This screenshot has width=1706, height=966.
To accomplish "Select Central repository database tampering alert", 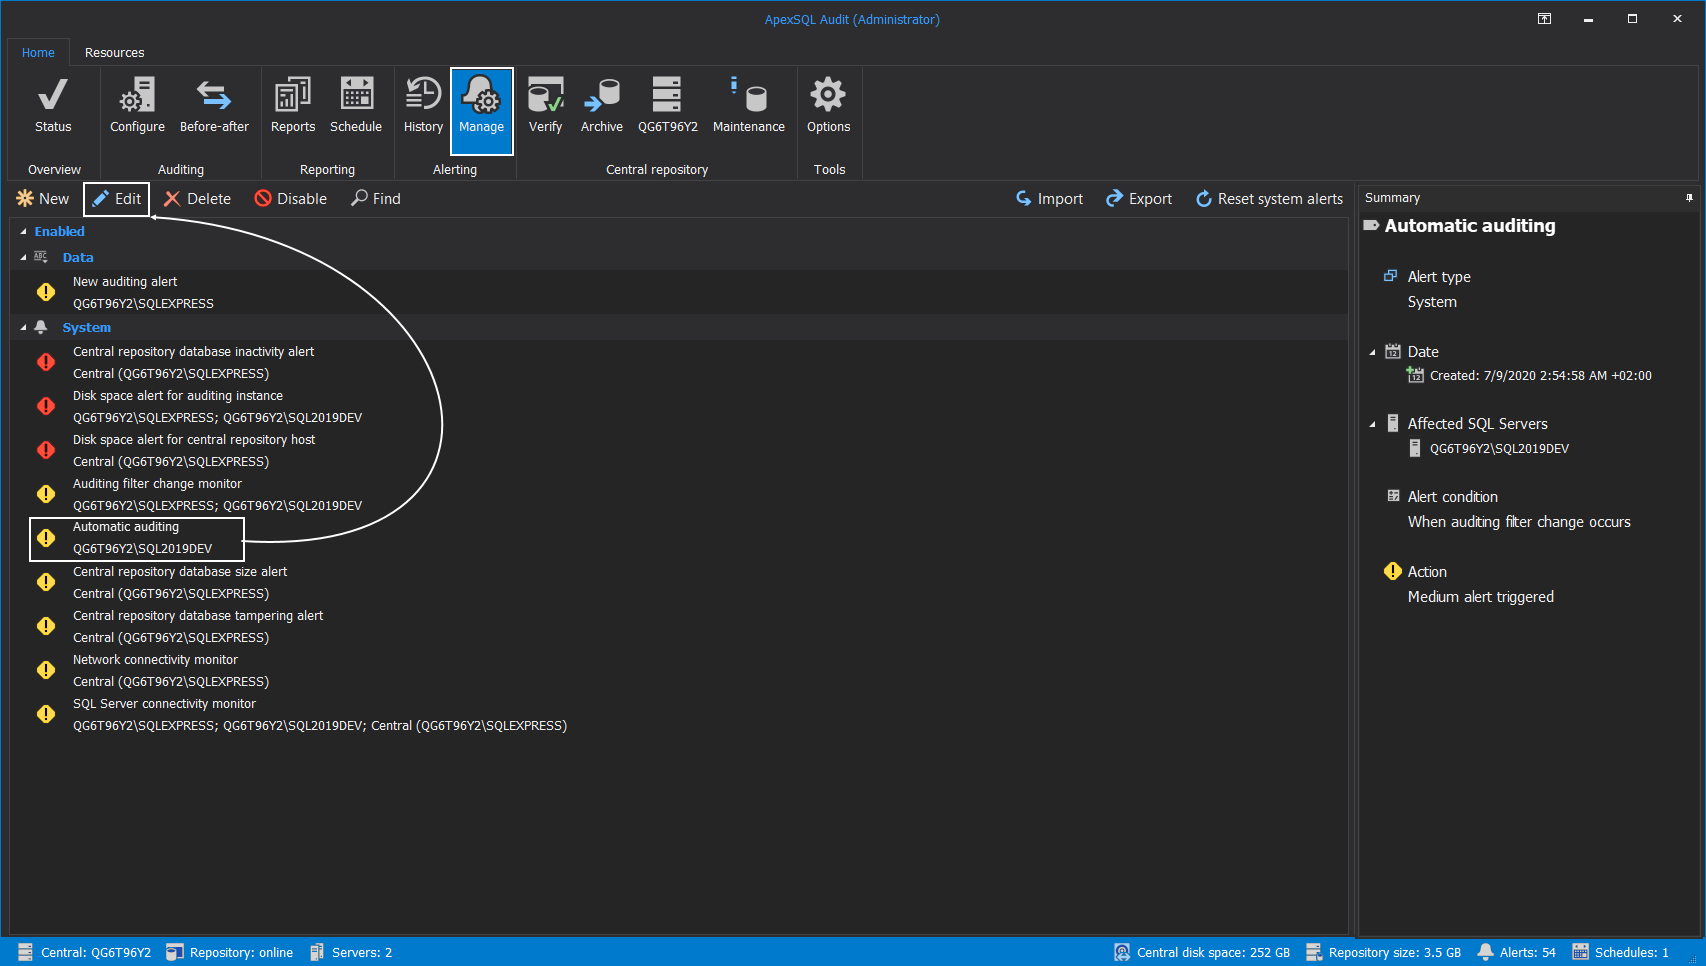I will [x=680, y=626].
